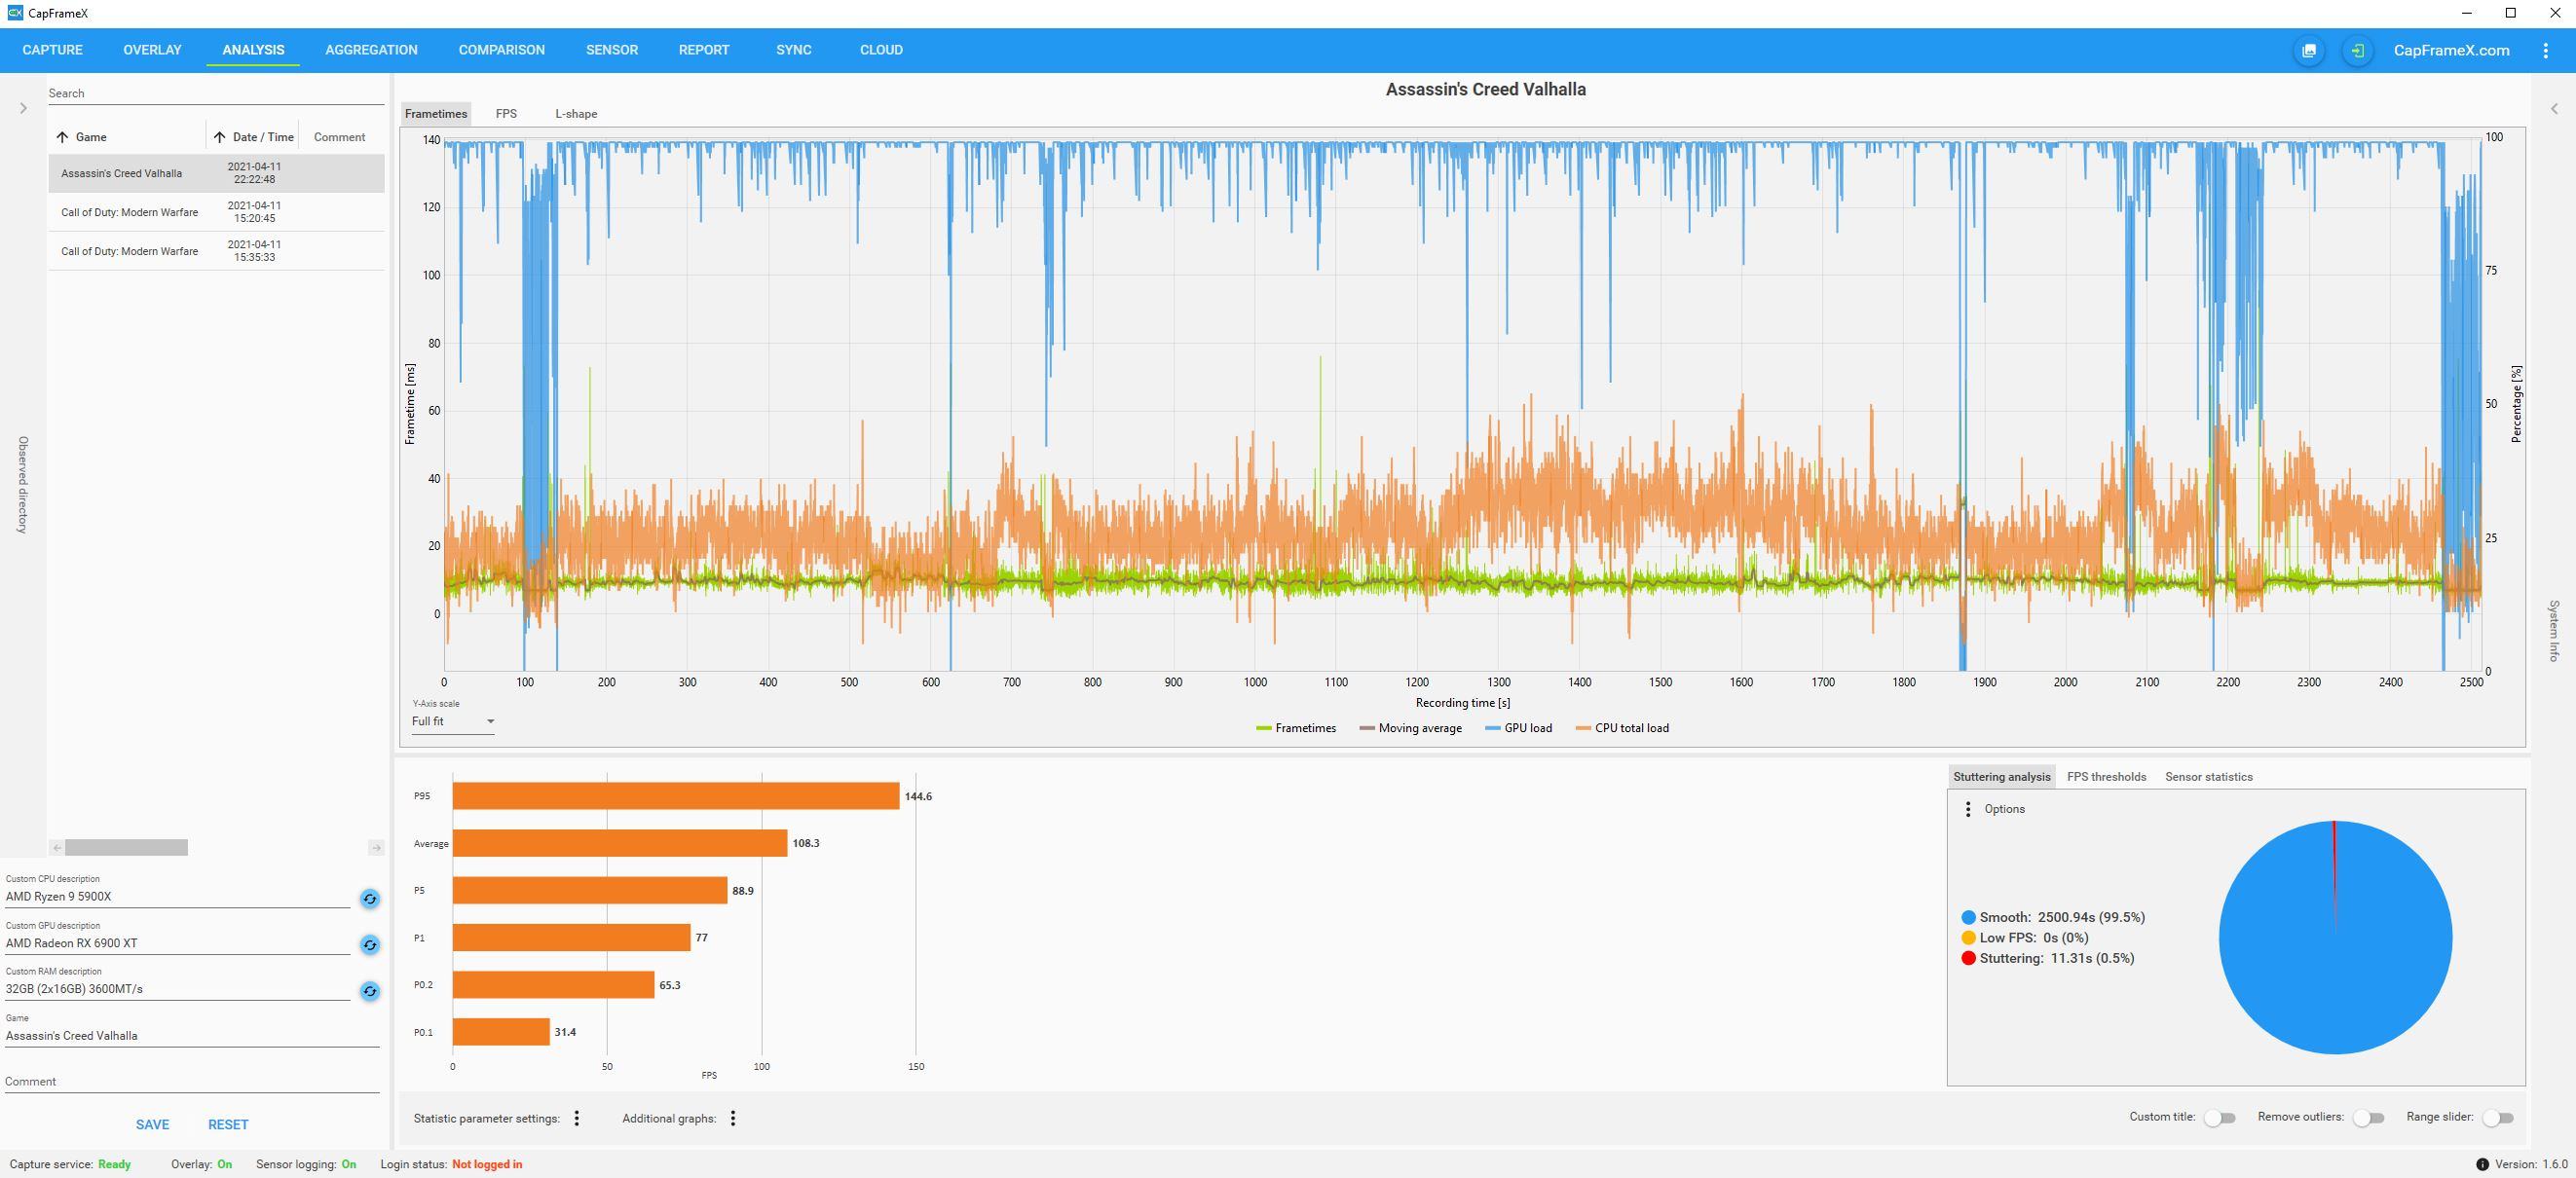Select the Assassin's Creed Valhalla record
Screen dimensions: 2576x1178
(216, 173)
